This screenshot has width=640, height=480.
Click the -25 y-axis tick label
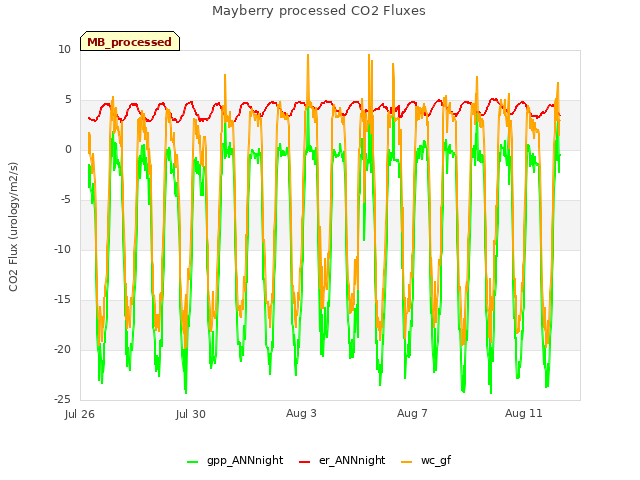[63, 399]
